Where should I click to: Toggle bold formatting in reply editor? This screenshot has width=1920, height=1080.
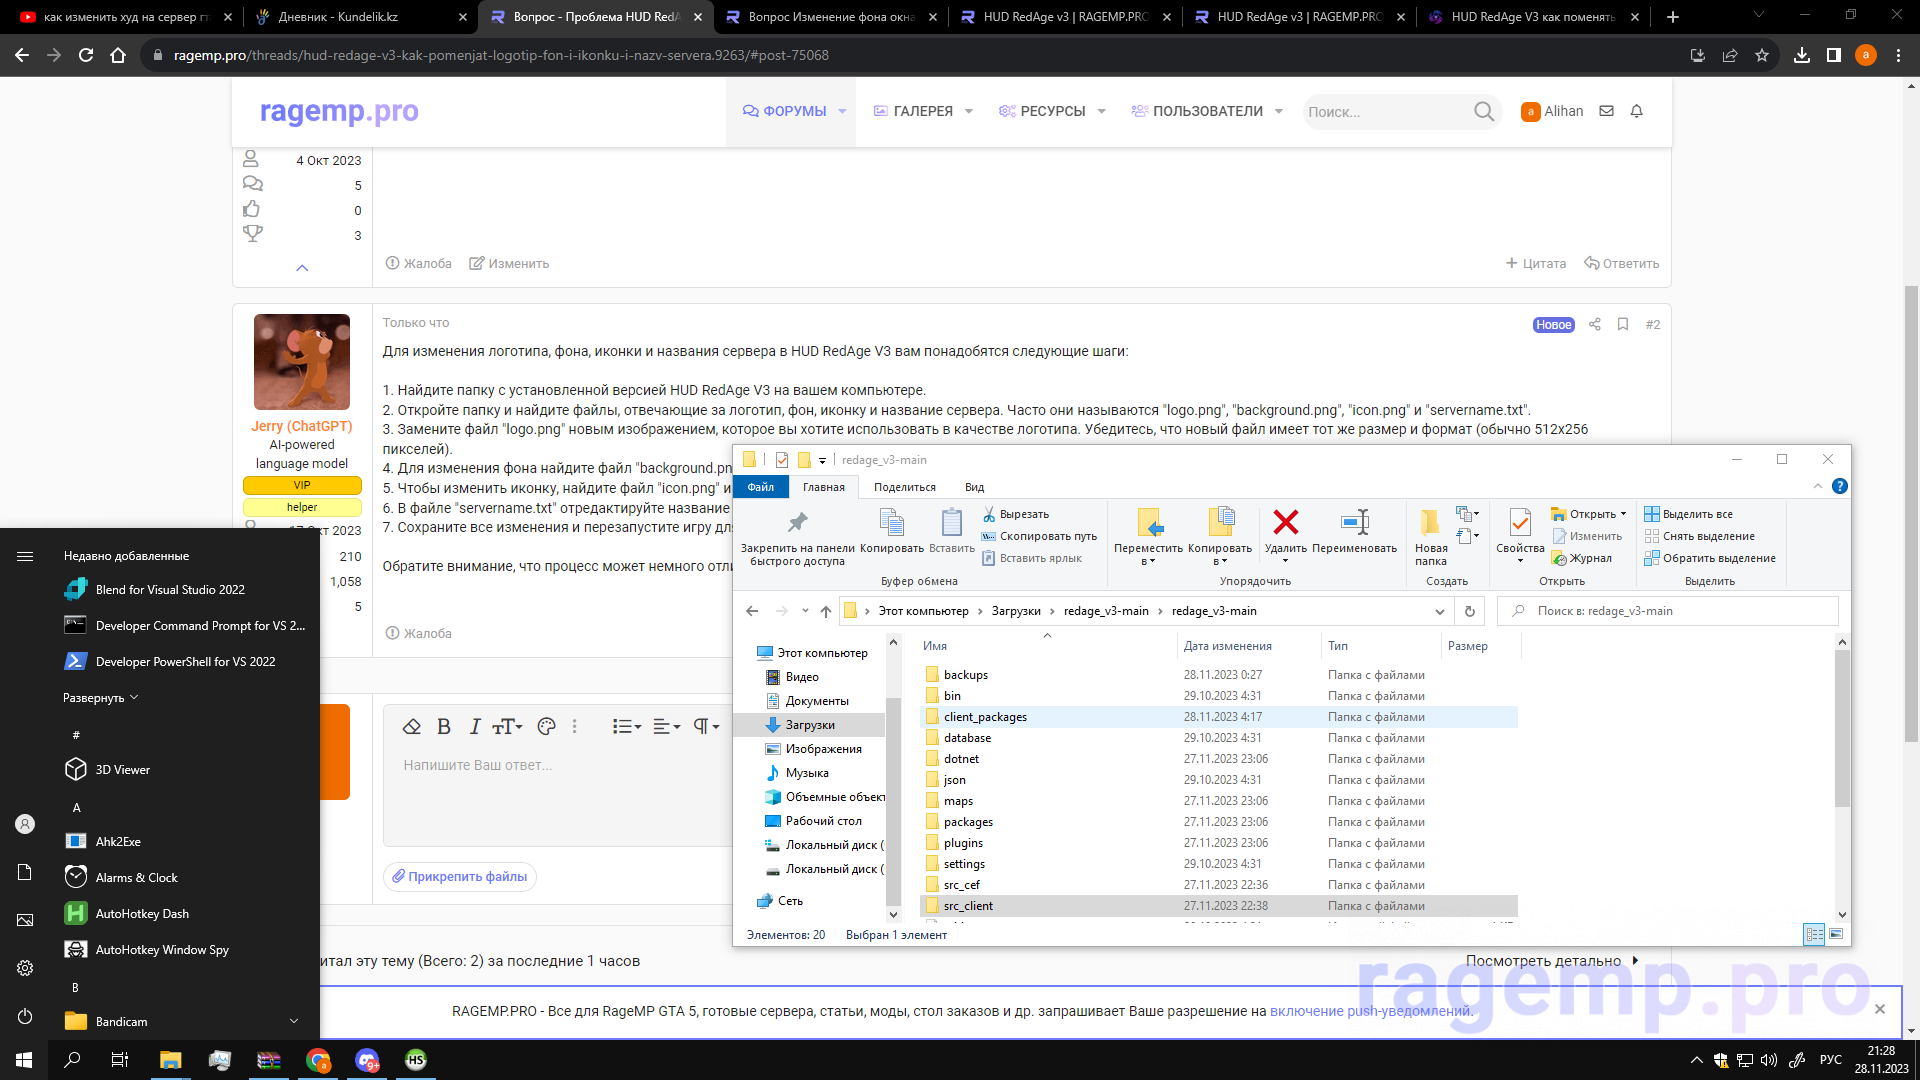coord(444,727)
